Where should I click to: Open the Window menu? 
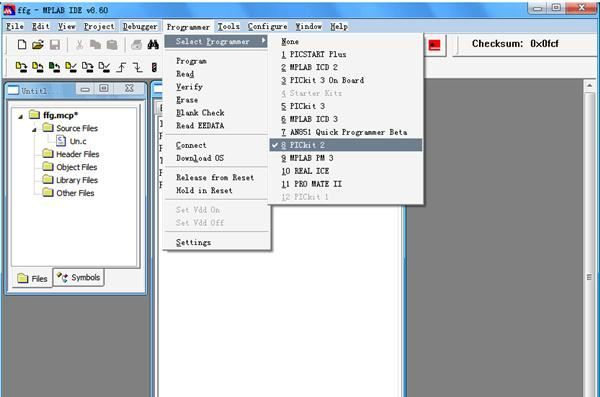tap(308, 26)
